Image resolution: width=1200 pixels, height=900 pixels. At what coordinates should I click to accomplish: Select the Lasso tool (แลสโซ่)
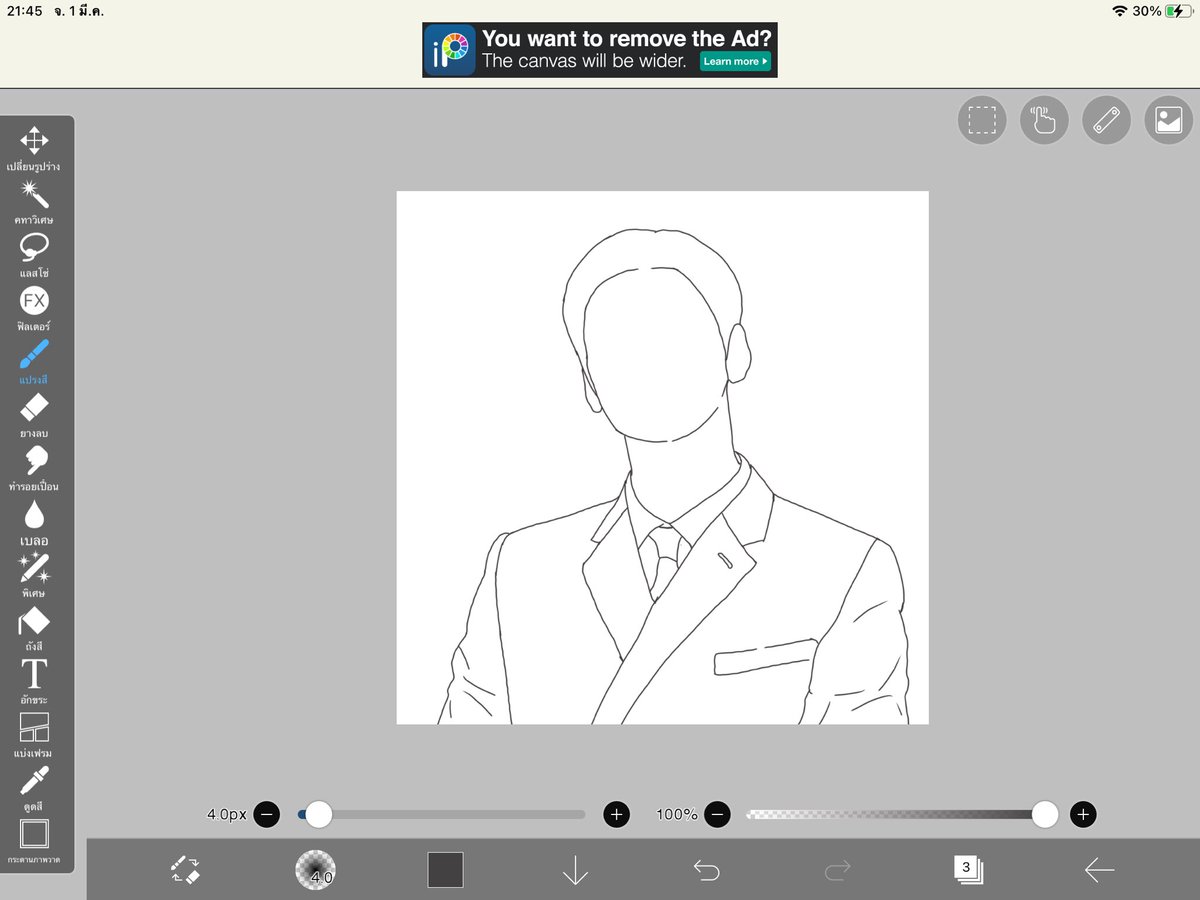click(x=34, y=256)
